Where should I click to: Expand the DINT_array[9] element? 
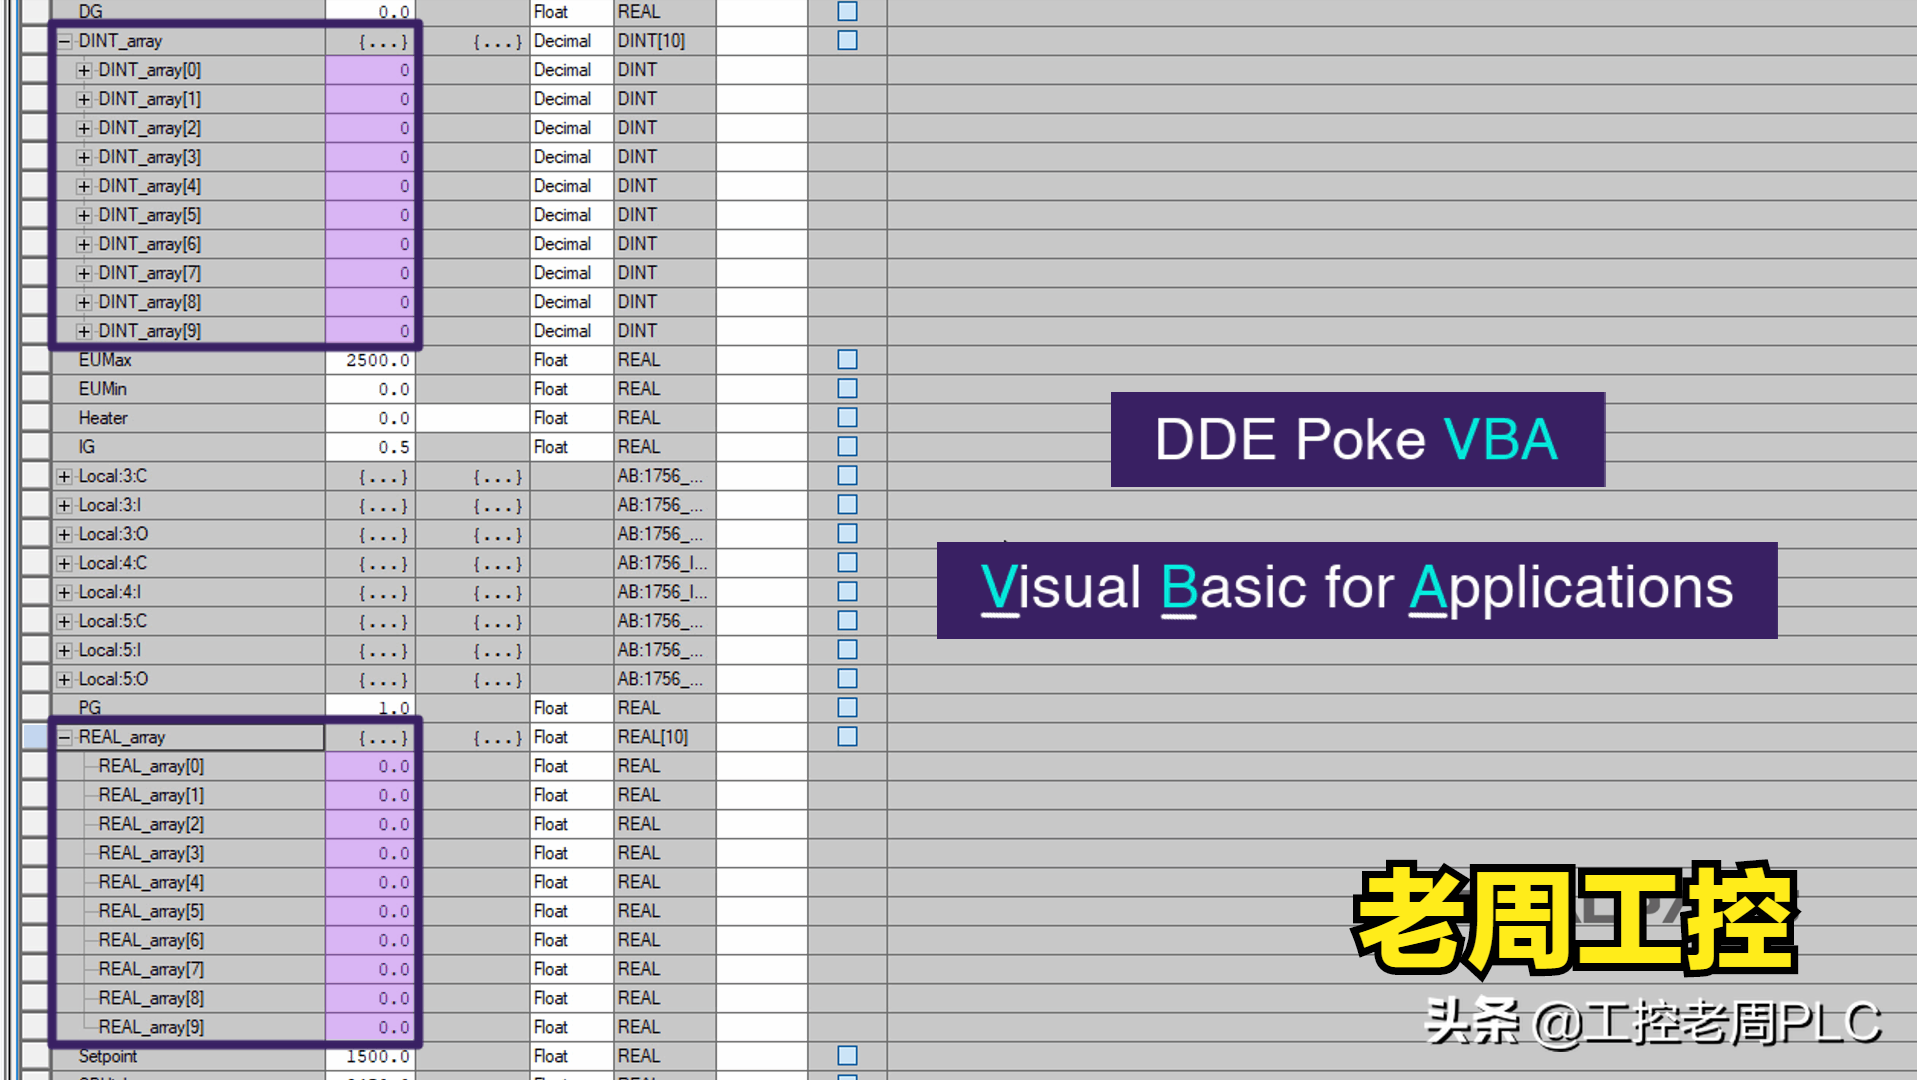[x=85, y=331]
